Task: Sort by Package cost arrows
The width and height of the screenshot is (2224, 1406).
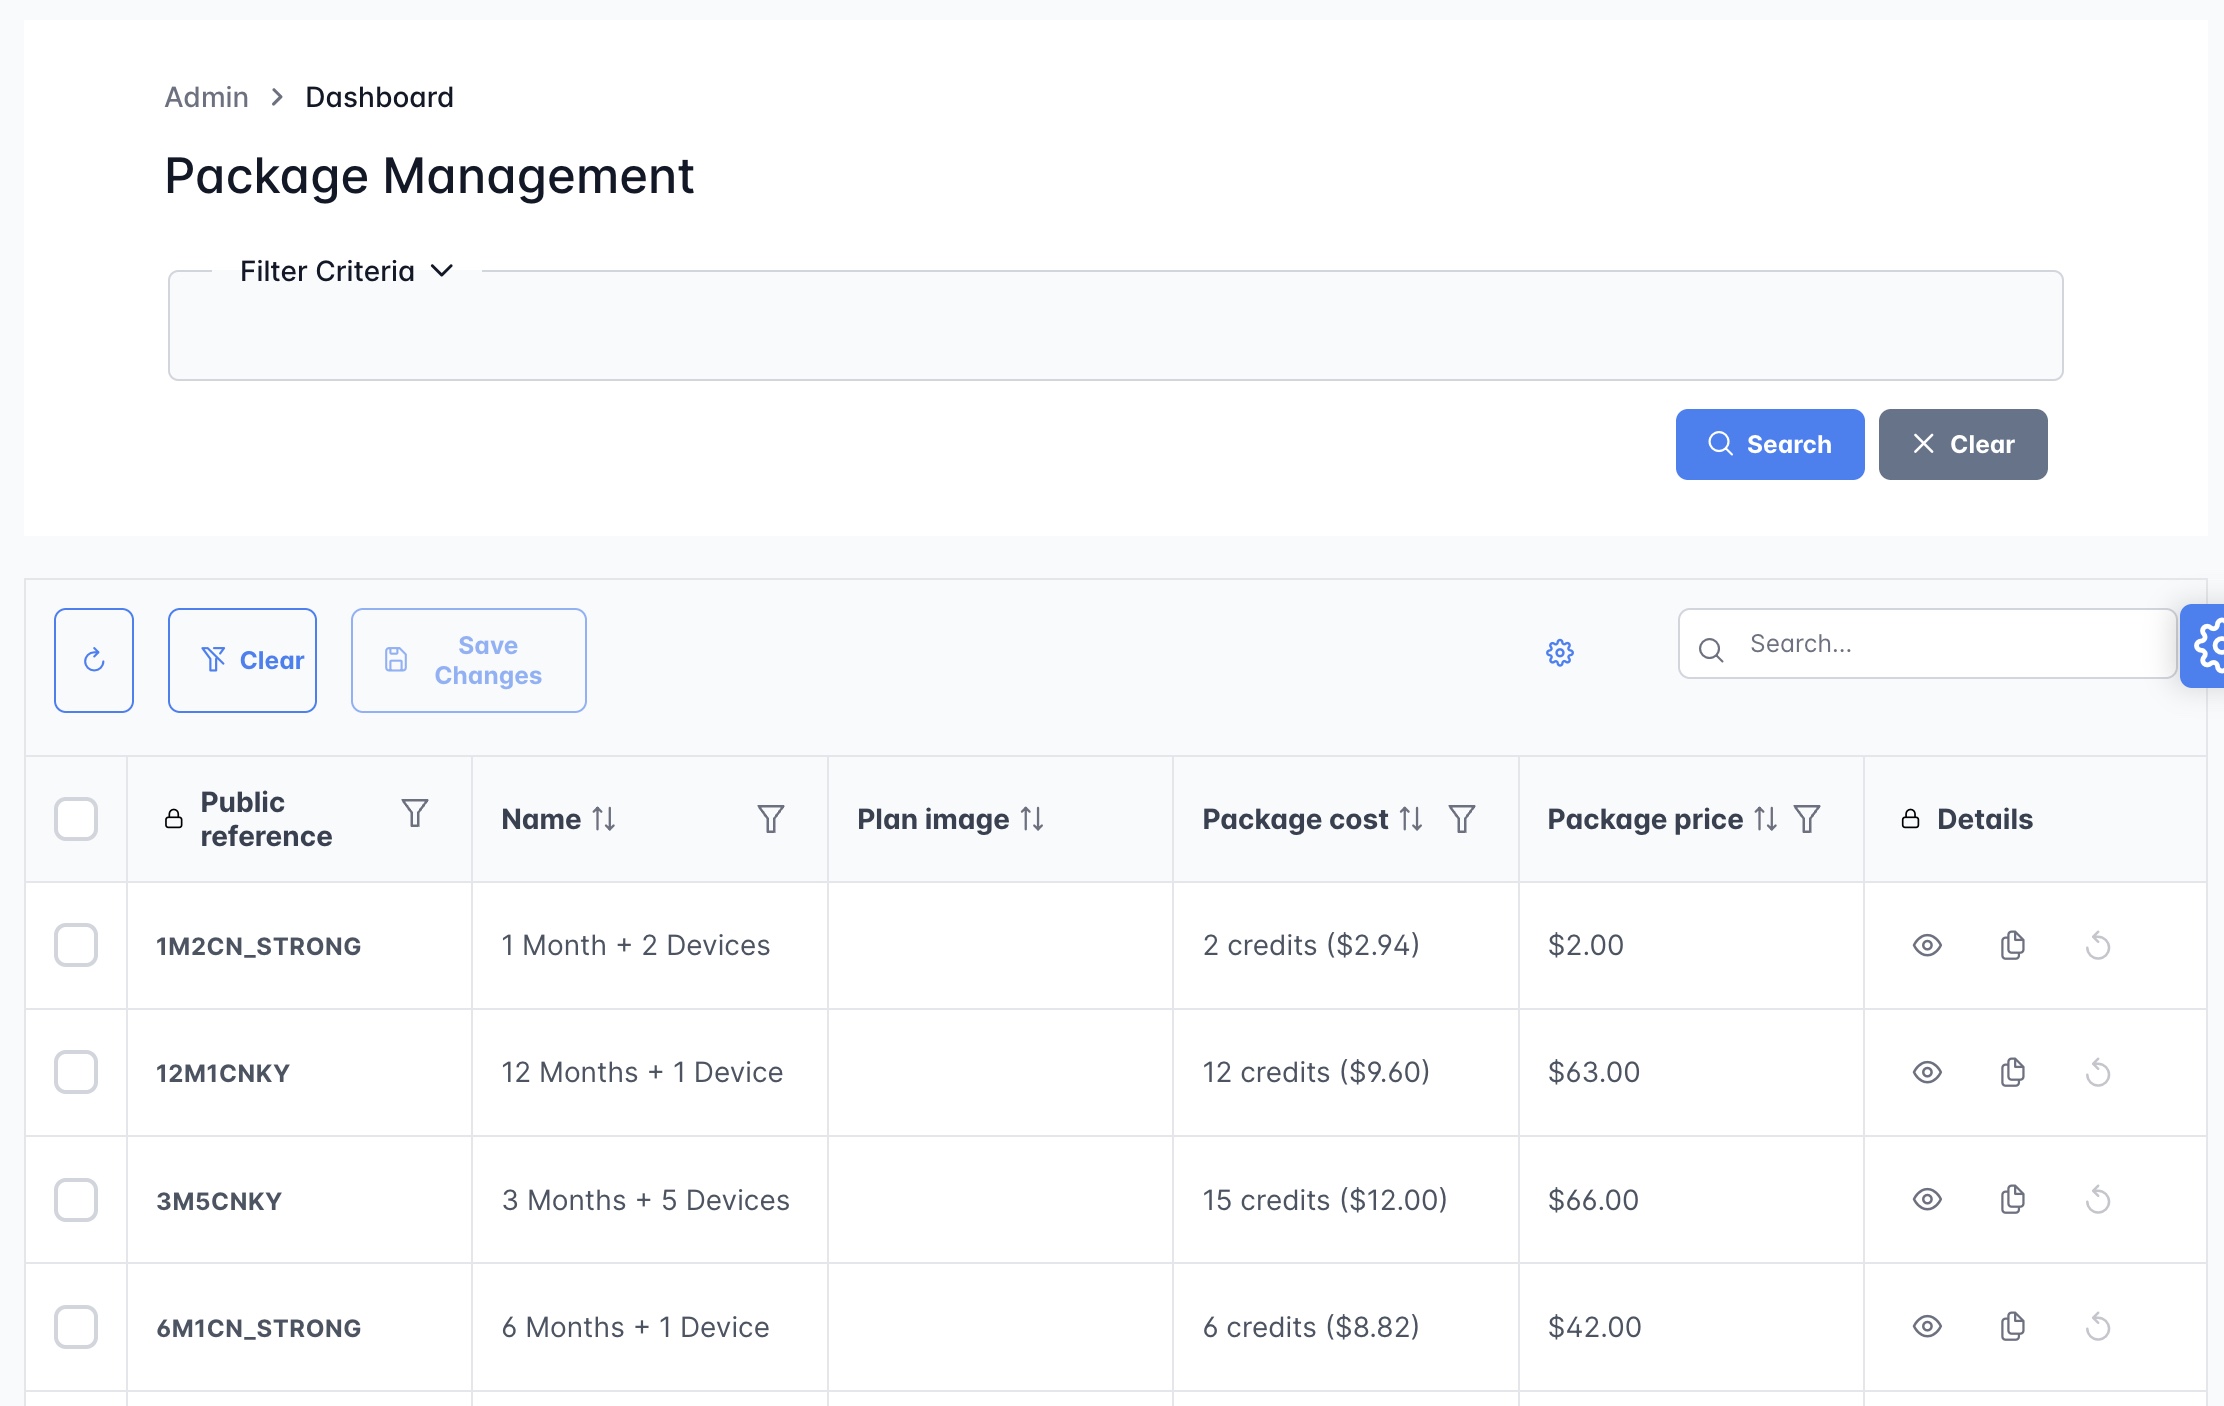Action: (x=1411, y=819)
